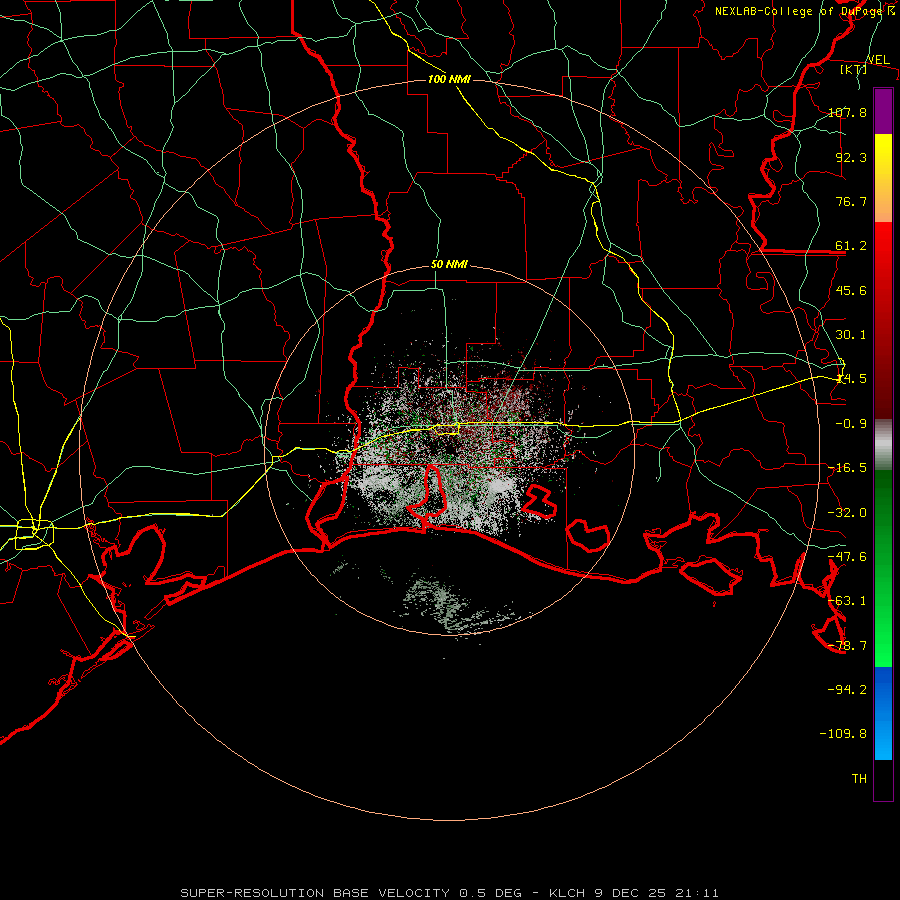Viewport: 900px width, 900px height.
Task: Click the '50 NMI' range ring label
Action: point(449,265)
